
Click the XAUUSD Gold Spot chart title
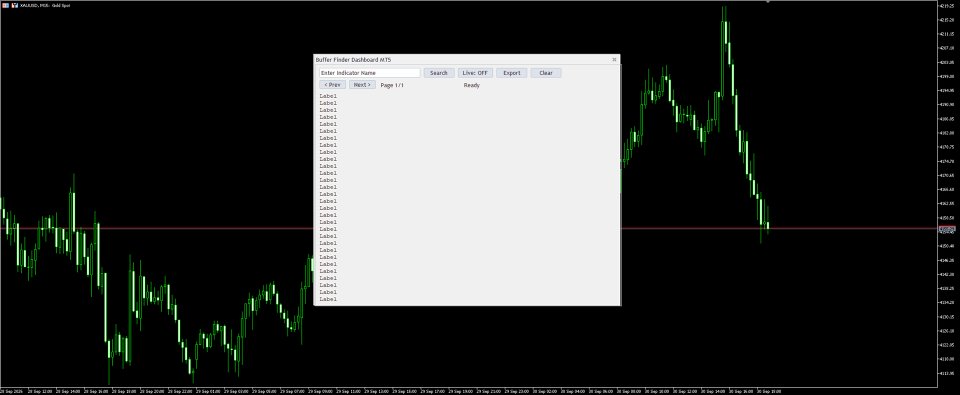pos(45,5)
